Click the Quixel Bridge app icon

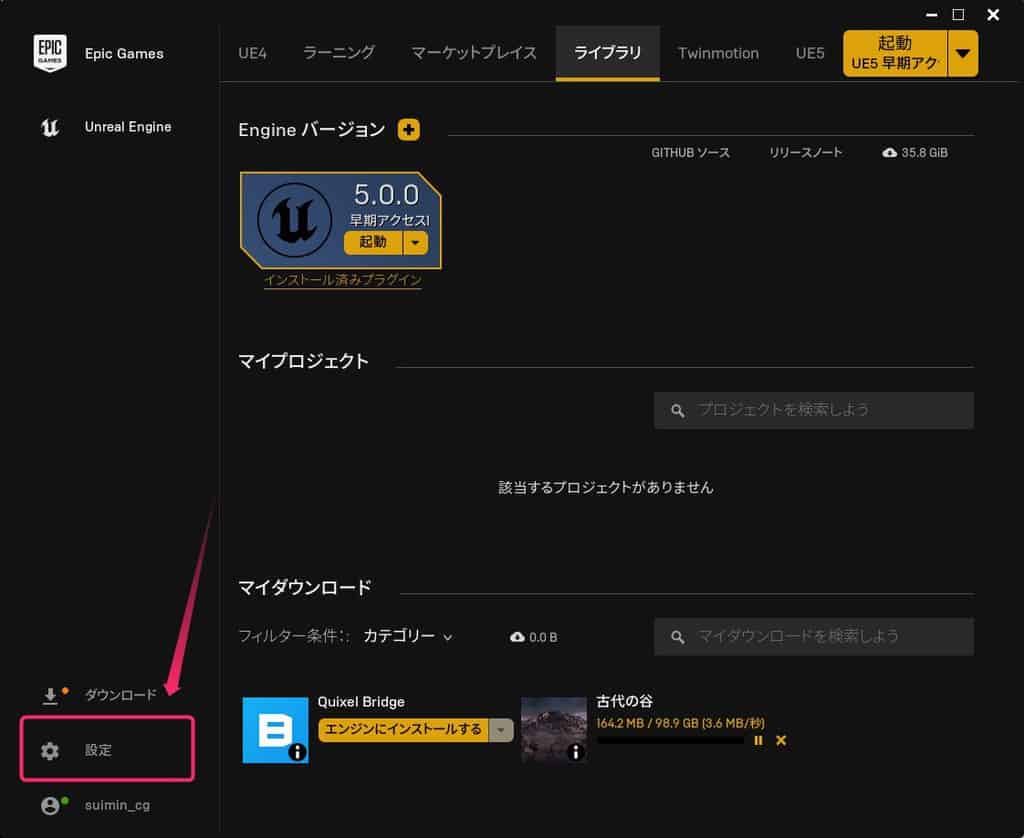276,730
